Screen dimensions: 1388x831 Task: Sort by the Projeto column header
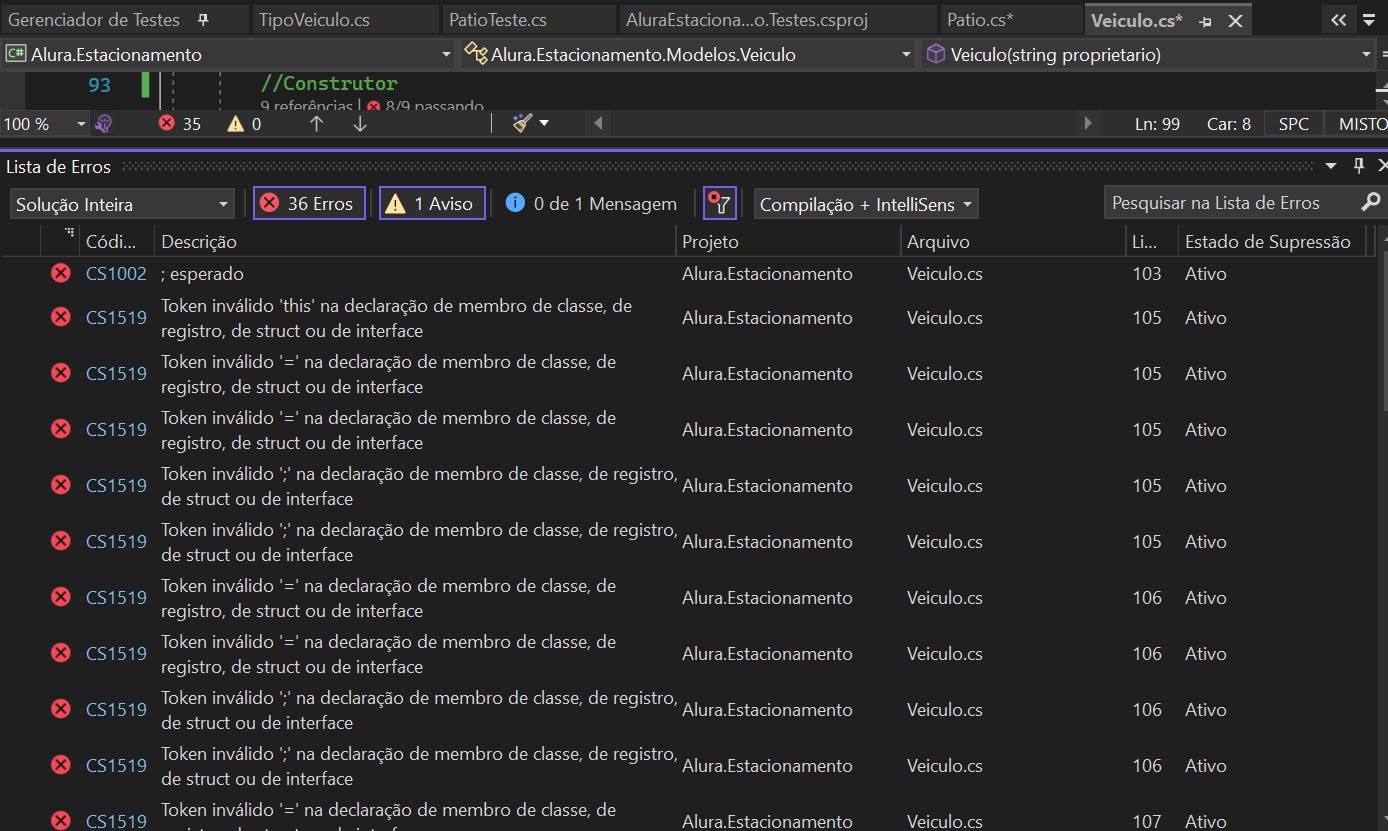[788, 241]
